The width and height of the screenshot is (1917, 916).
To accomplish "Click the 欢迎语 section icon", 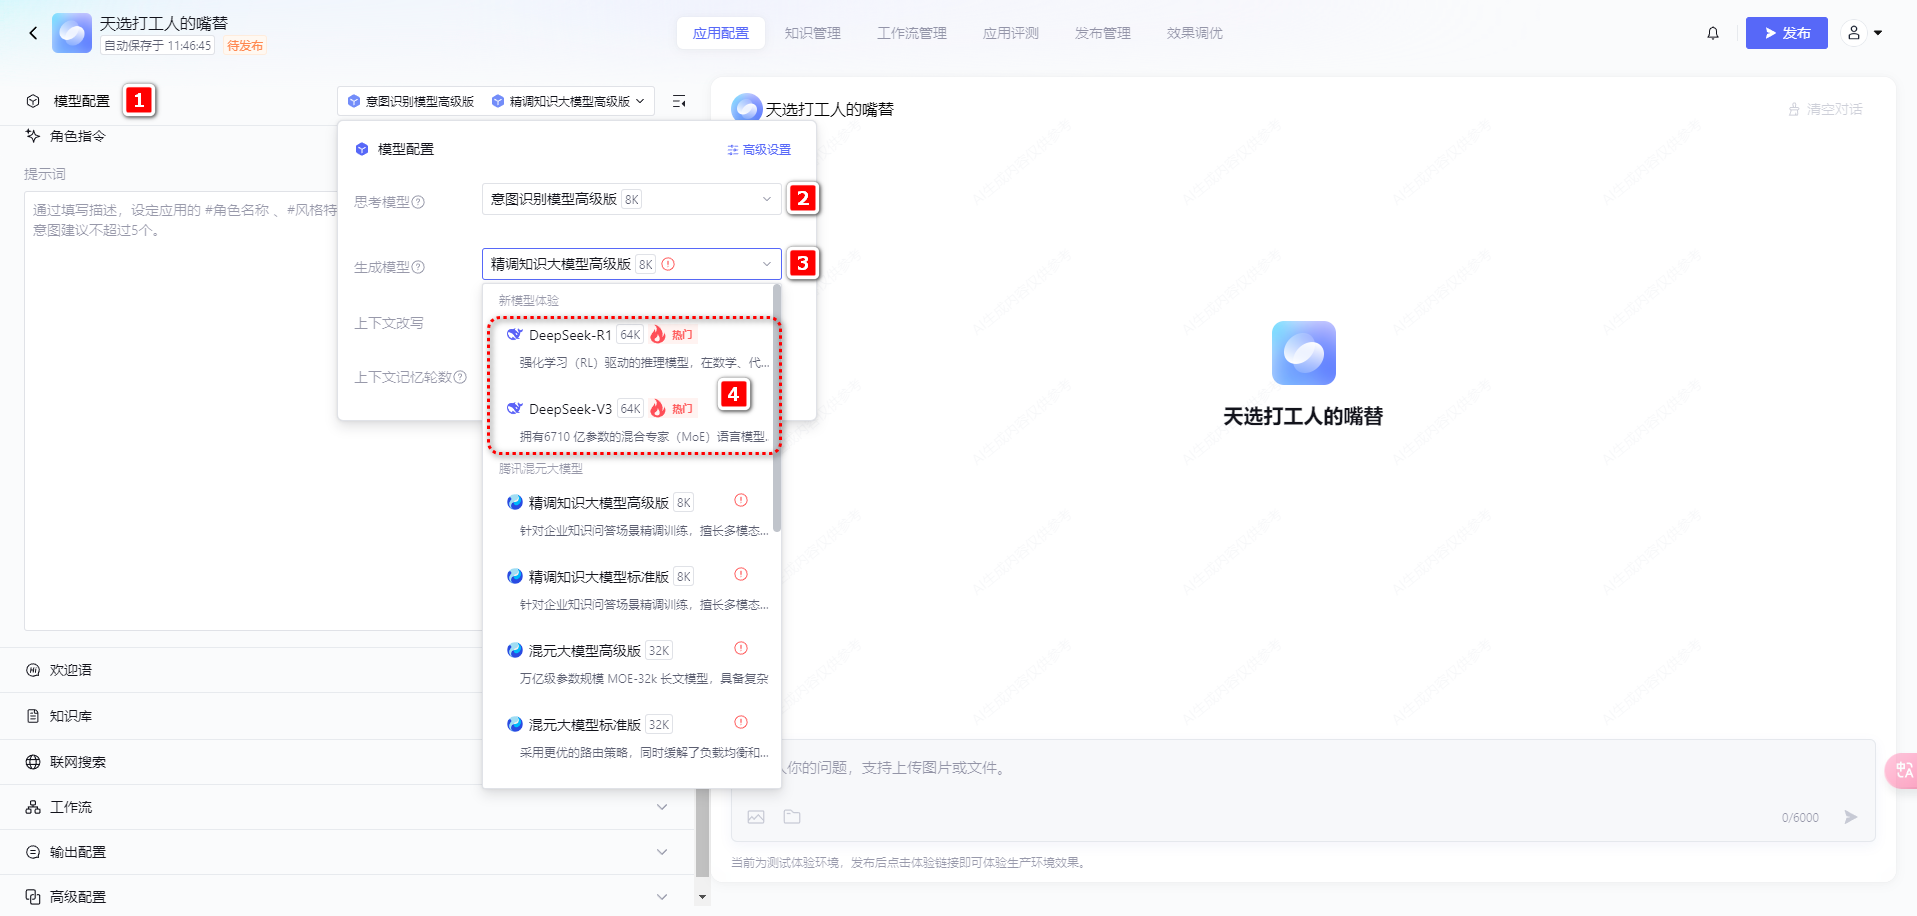I will [x=33, y=670].
